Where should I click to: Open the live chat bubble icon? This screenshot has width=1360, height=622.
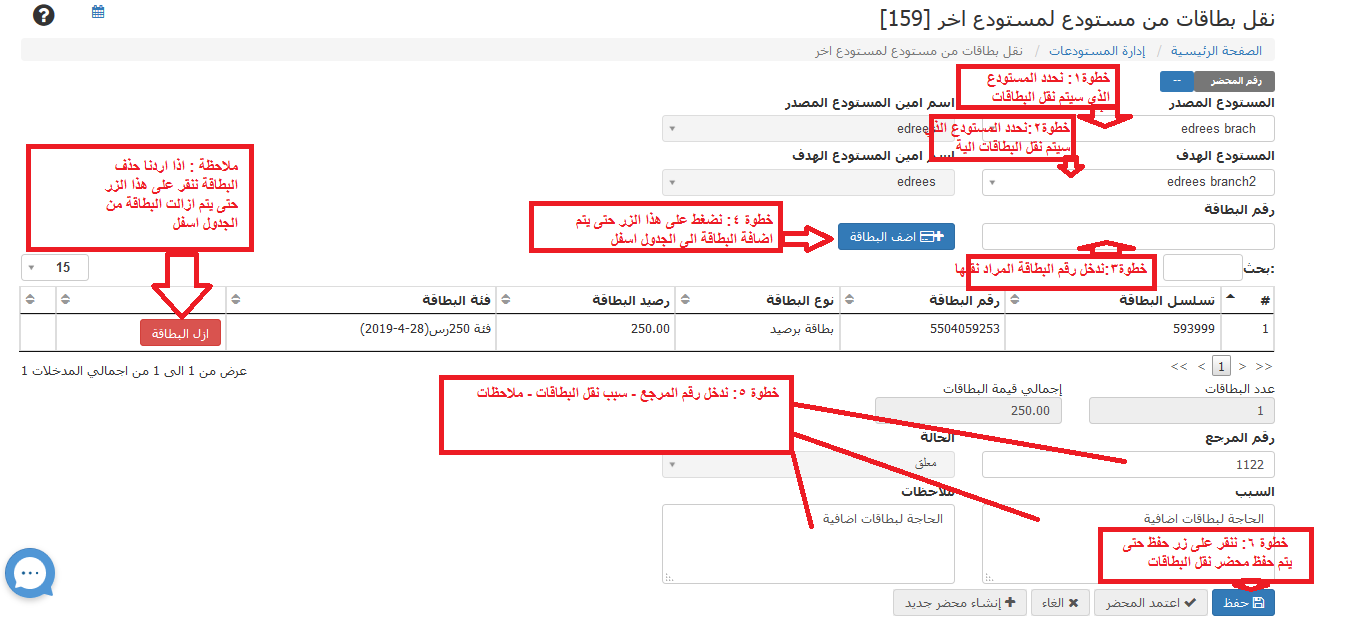(30, 574)
